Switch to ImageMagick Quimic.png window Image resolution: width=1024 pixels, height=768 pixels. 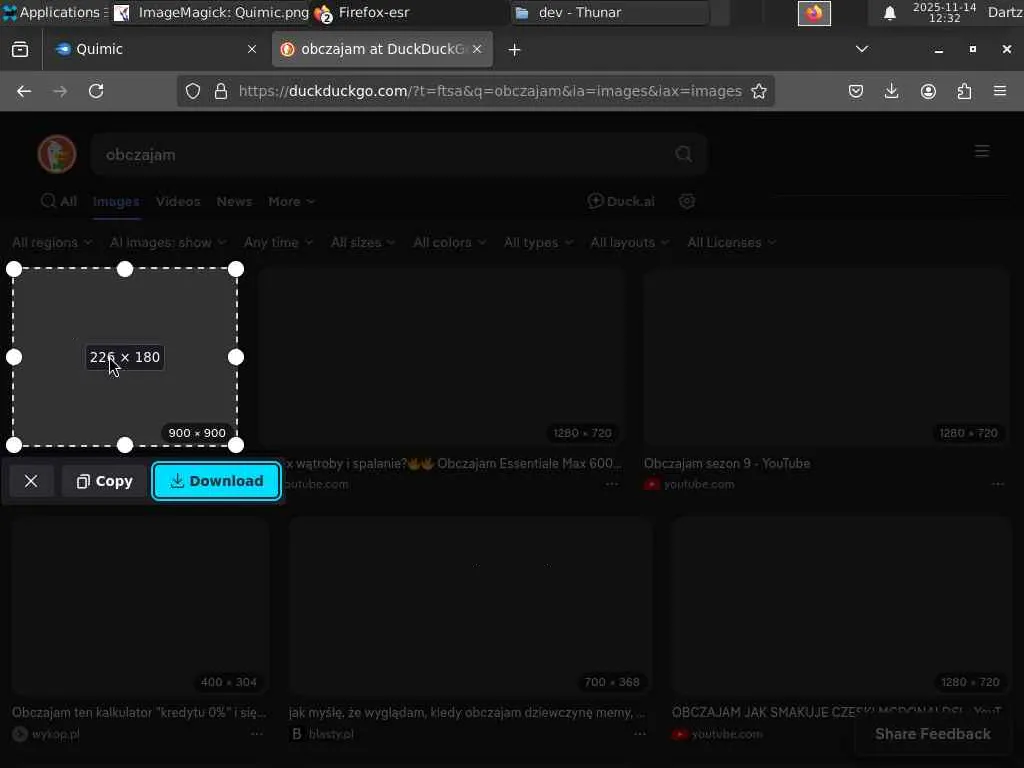click(x=211, y=12)
